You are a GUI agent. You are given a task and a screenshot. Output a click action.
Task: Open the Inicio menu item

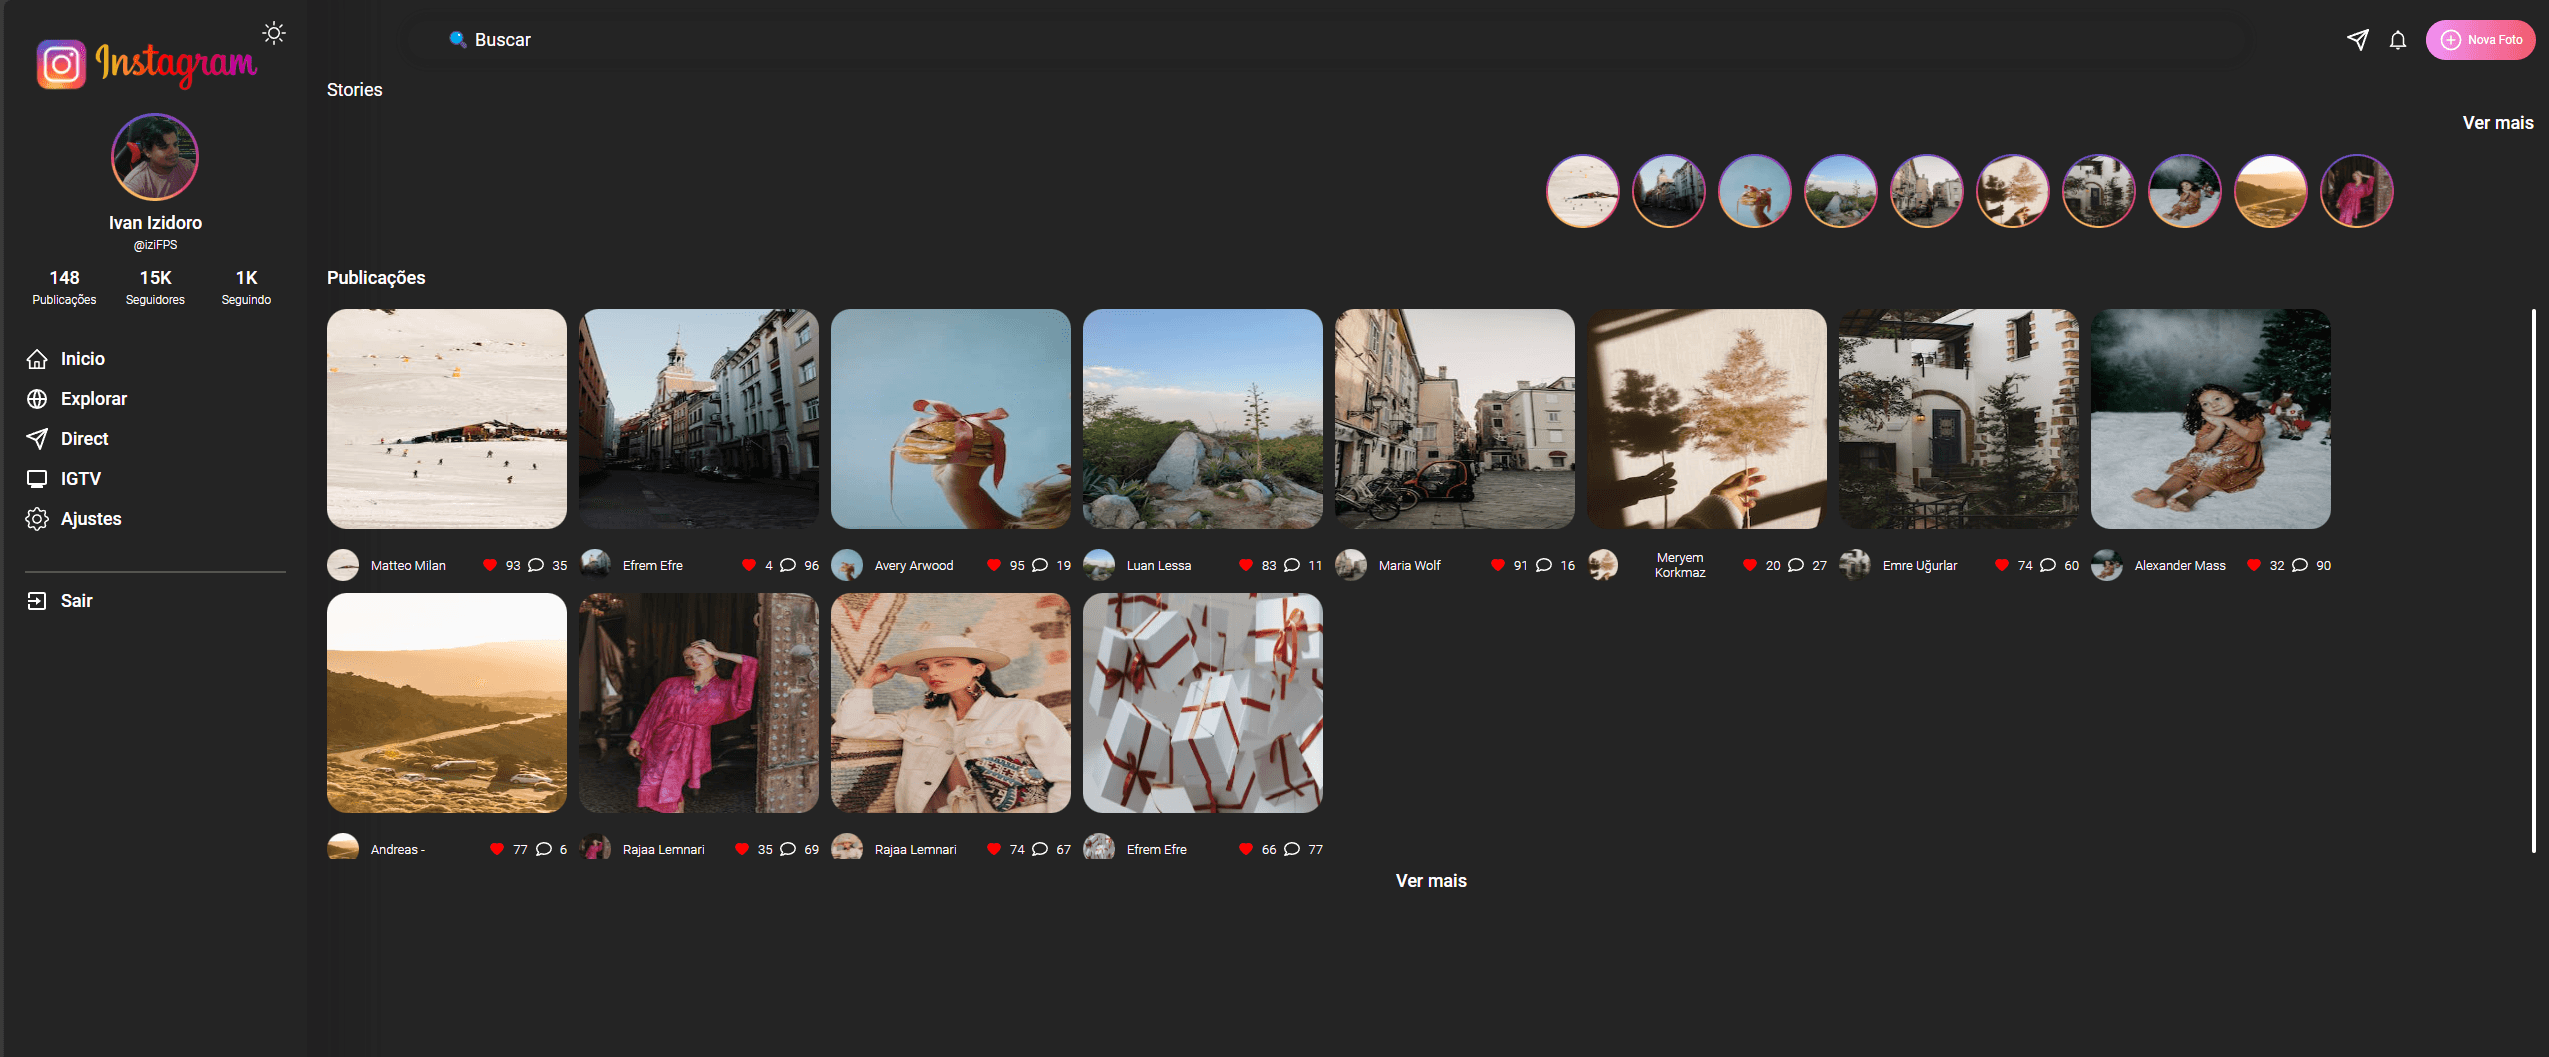tap(82, 359)
